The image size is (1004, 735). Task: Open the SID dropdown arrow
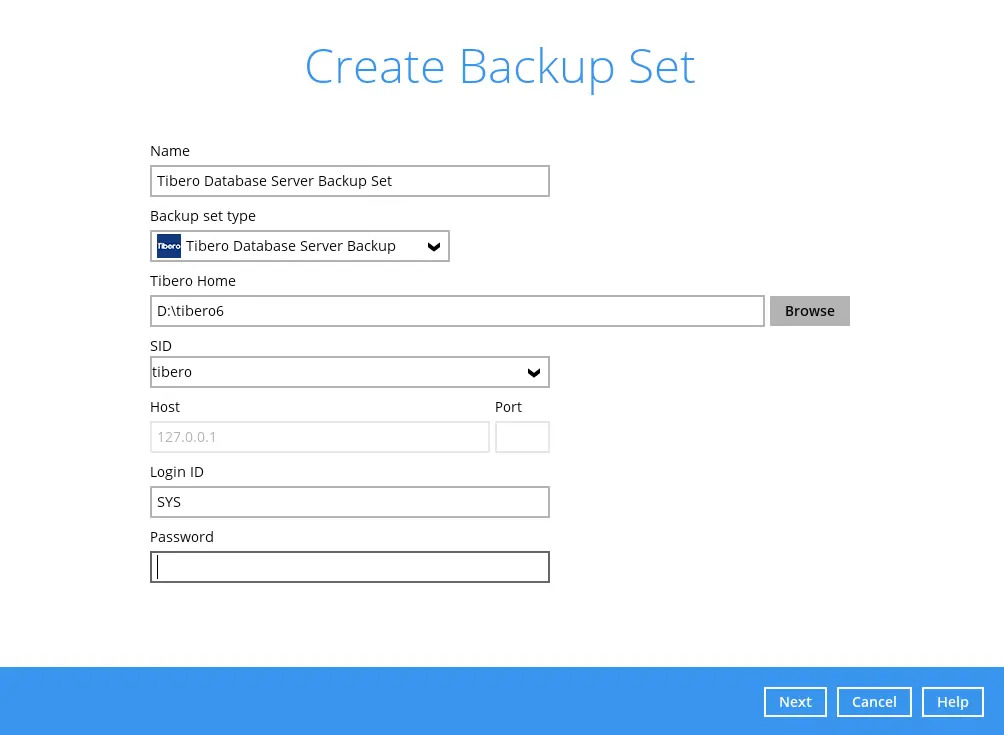click(534, 373)
